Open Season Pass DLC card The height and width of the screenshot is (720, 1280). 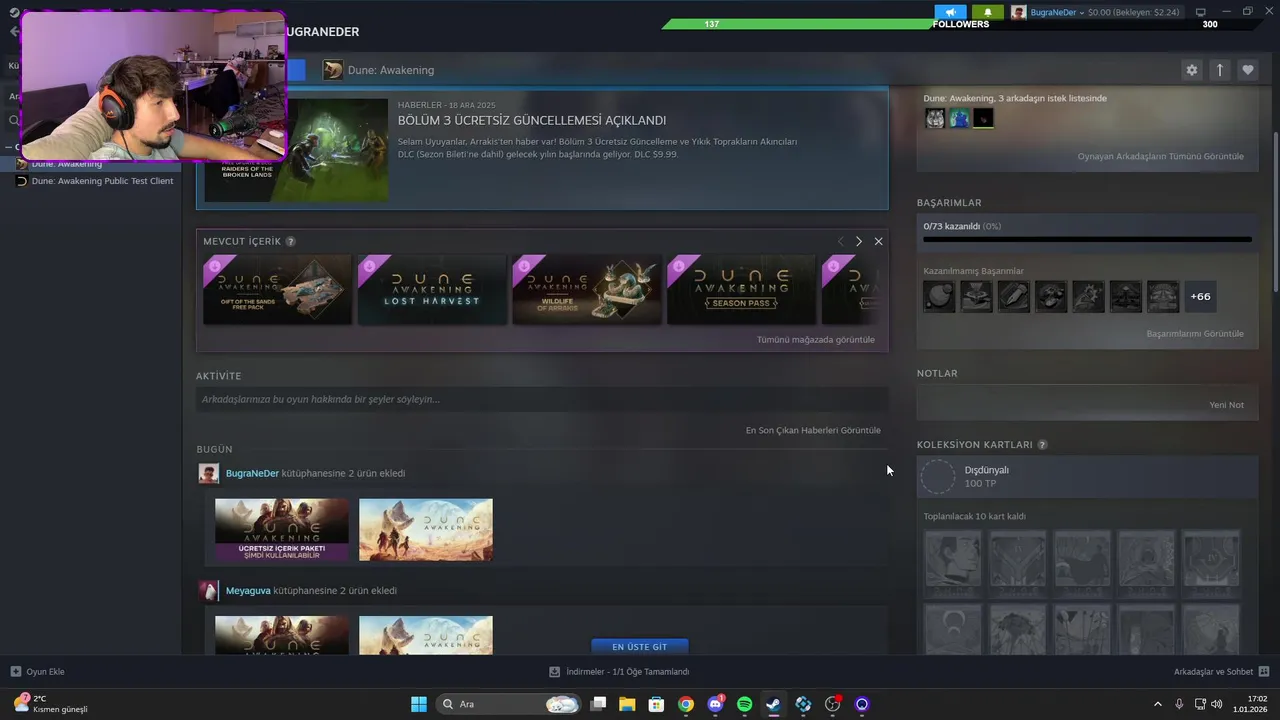(x=741, y=290)
